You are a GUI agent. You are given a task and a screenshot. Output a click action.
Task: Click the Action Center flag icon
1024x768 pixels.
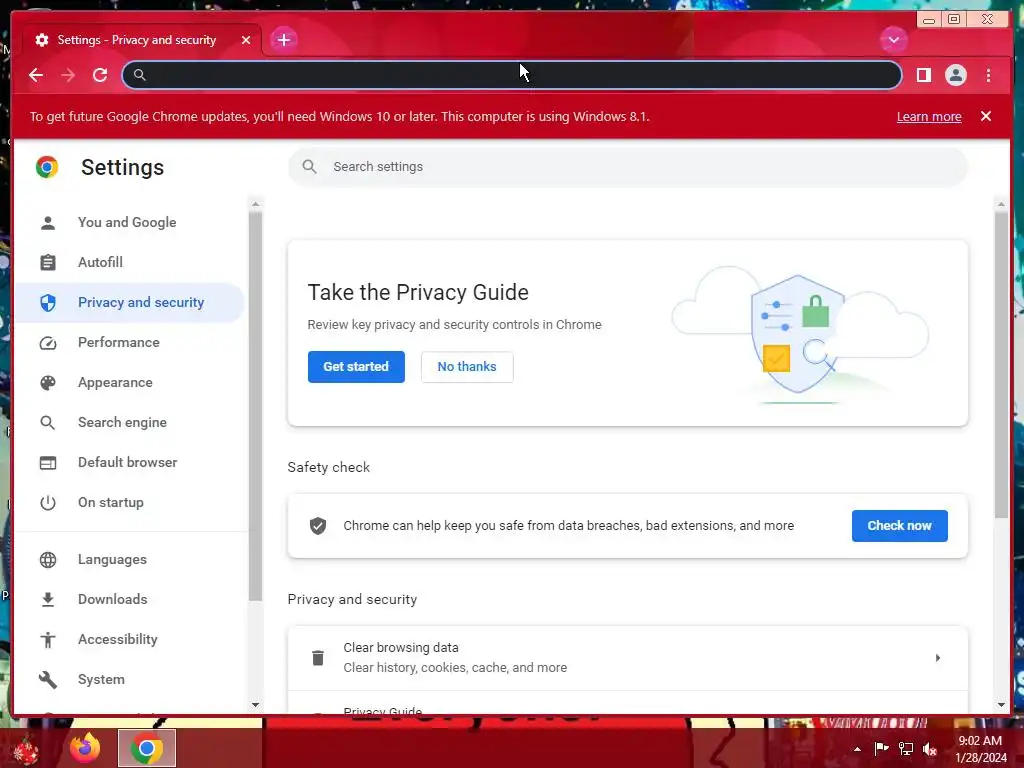tap(881, 749)
